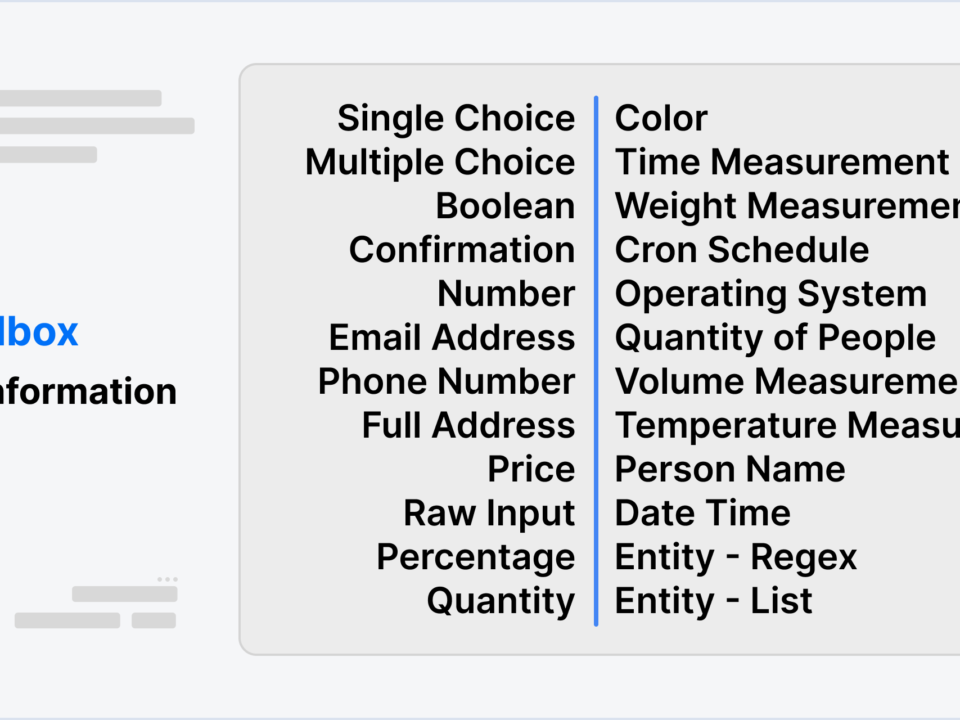The width and height of the screenshot is (960, 720).
Task: Select Full Address in the list
Action: pos(468,426)
